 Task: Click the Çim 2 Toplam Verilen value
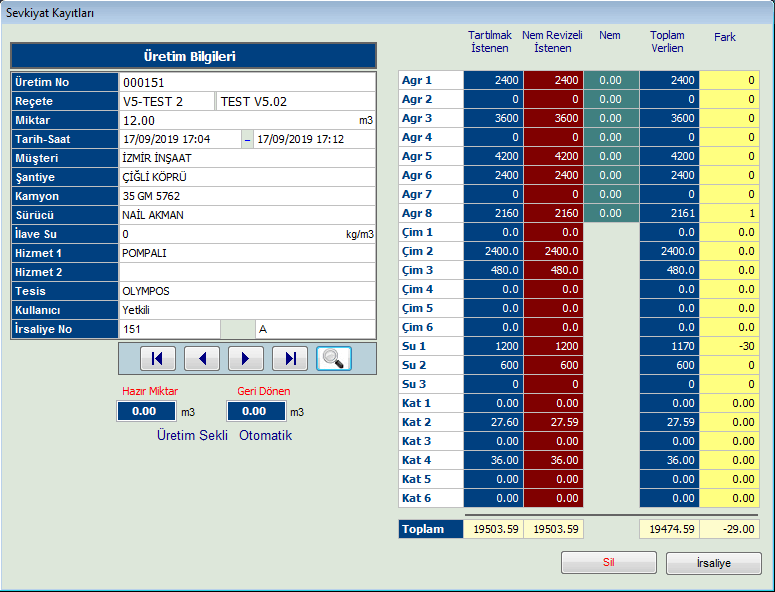click(669, 251)
